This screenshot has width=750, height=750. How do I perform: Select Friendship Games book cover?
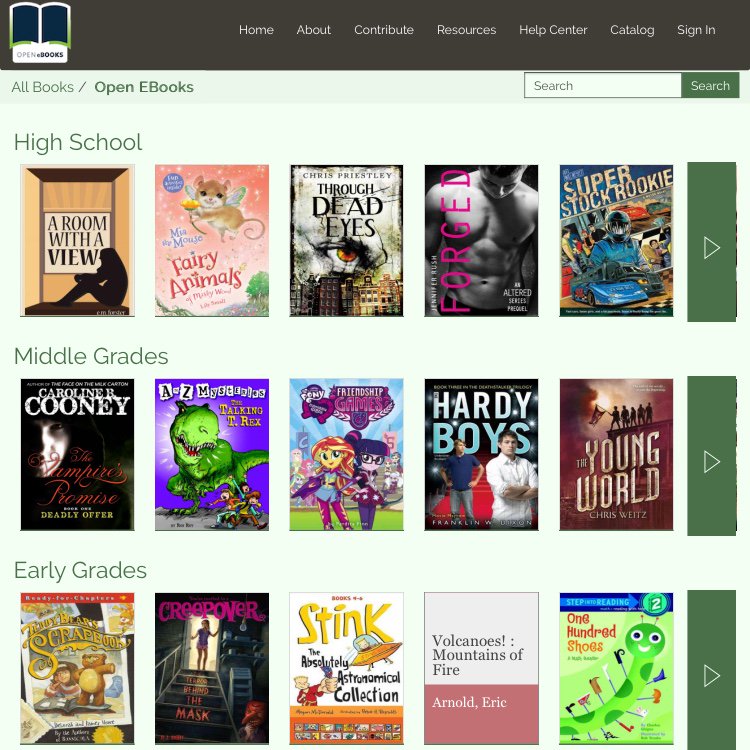click(346, 454)
